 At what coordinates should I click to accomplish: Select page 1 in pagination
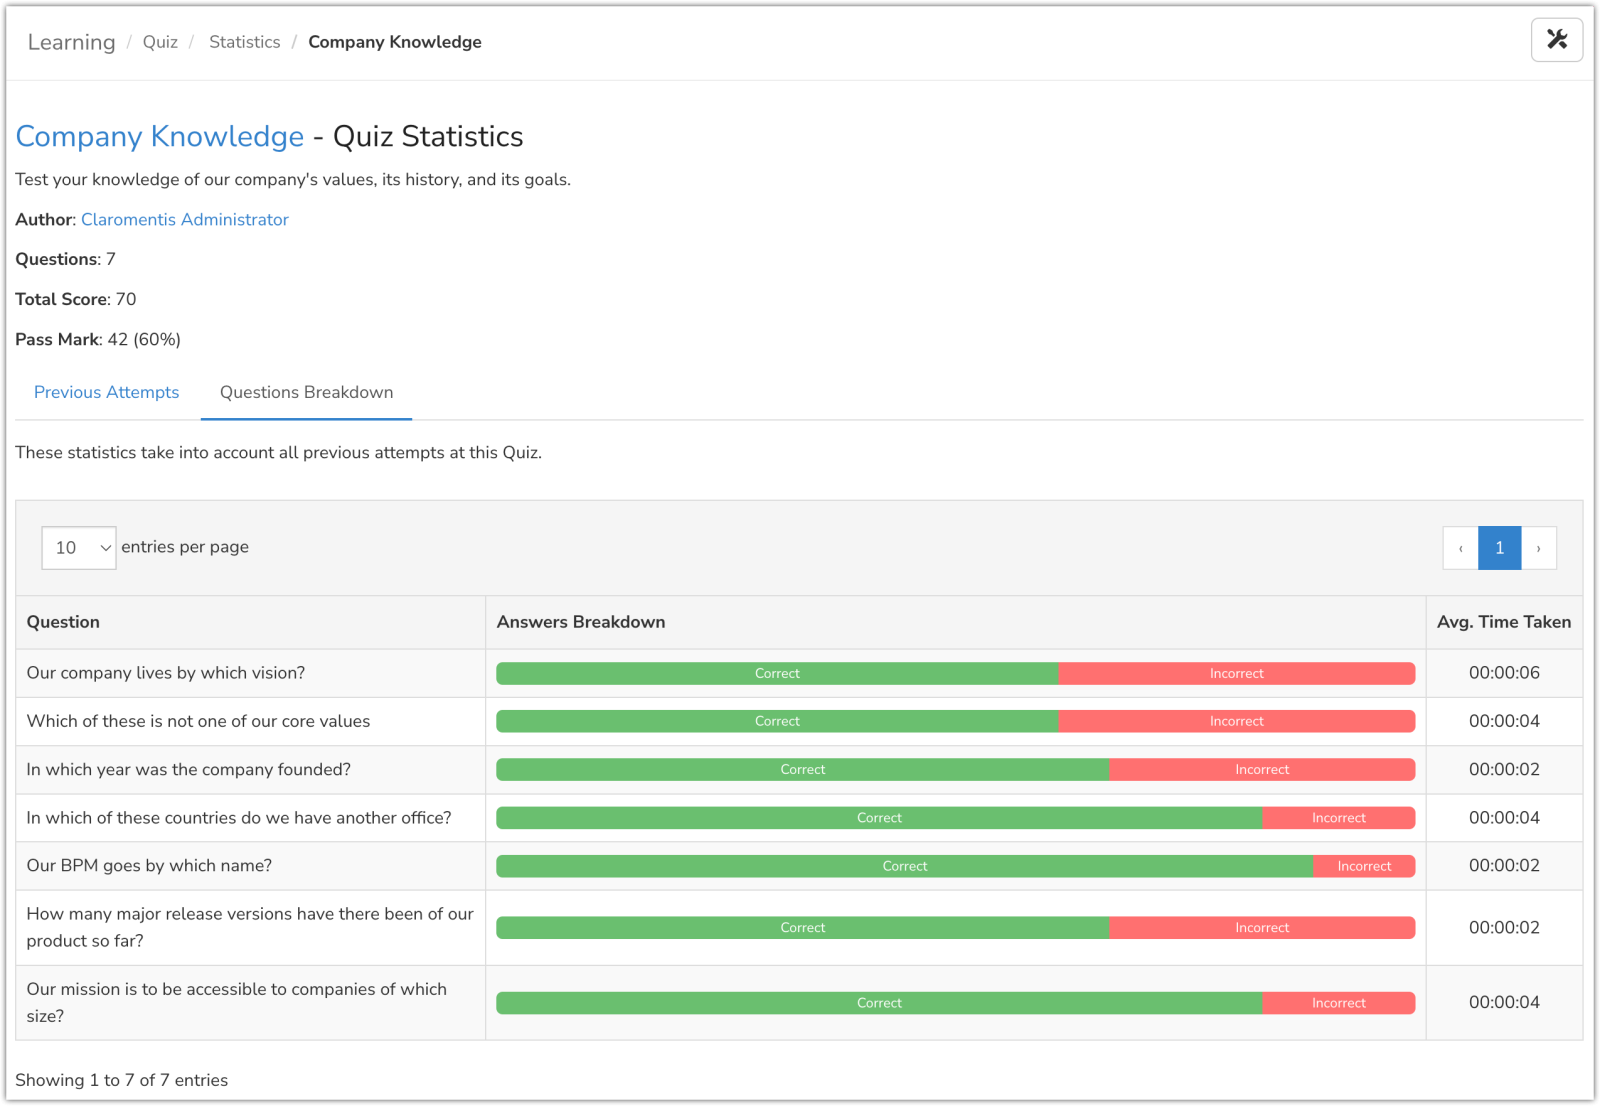pos(1499,548)
